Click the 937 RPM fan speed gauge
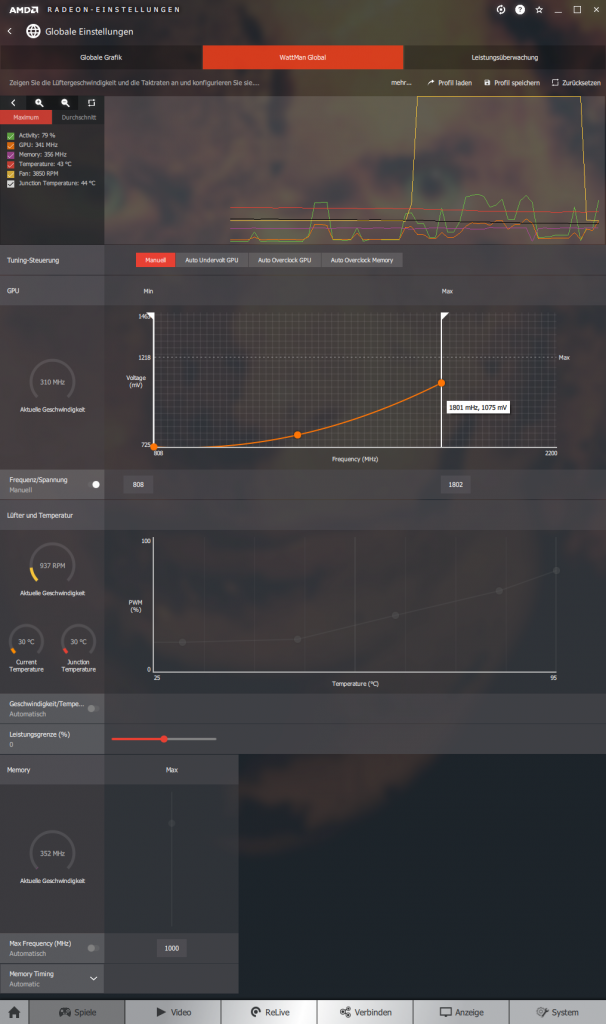 coord(52,563)
